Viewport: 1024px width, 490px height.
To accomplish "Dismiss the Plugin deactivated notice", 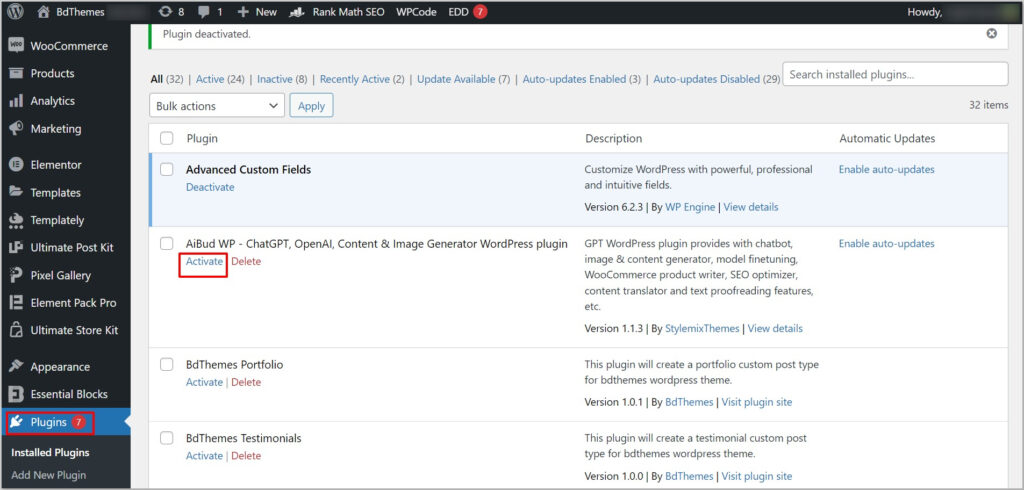I will pos(991,33).
